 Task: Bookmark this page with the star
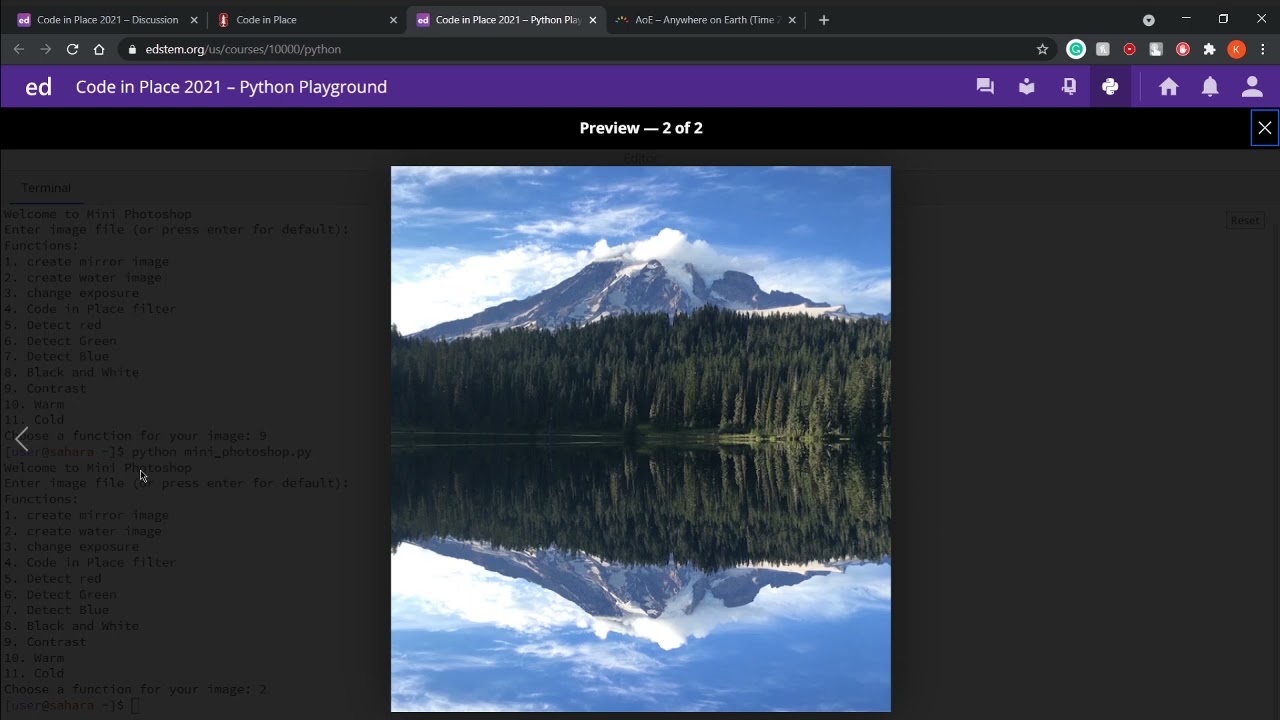pos(1042,49)
